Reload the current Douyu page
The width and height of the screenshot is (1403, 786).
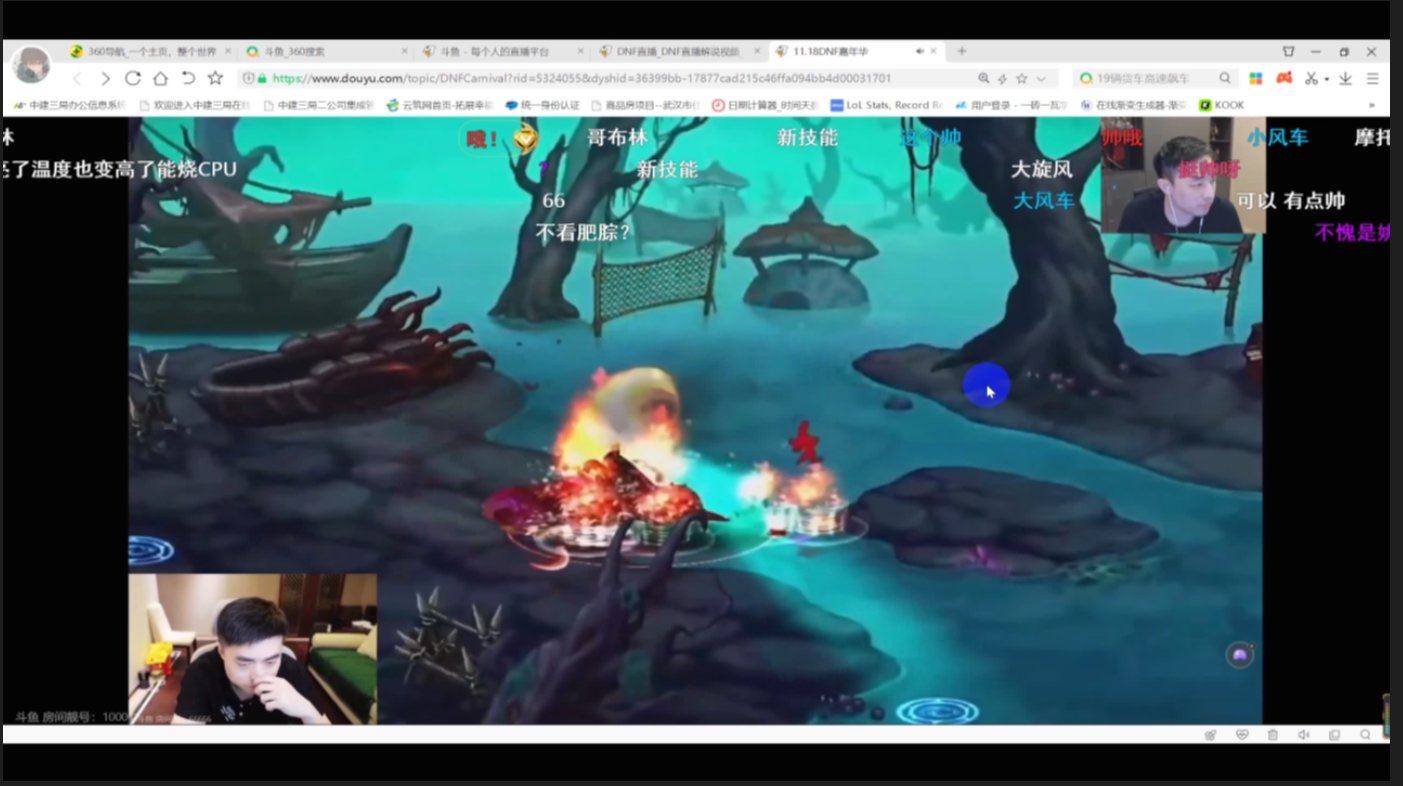(x=132, y=78)
